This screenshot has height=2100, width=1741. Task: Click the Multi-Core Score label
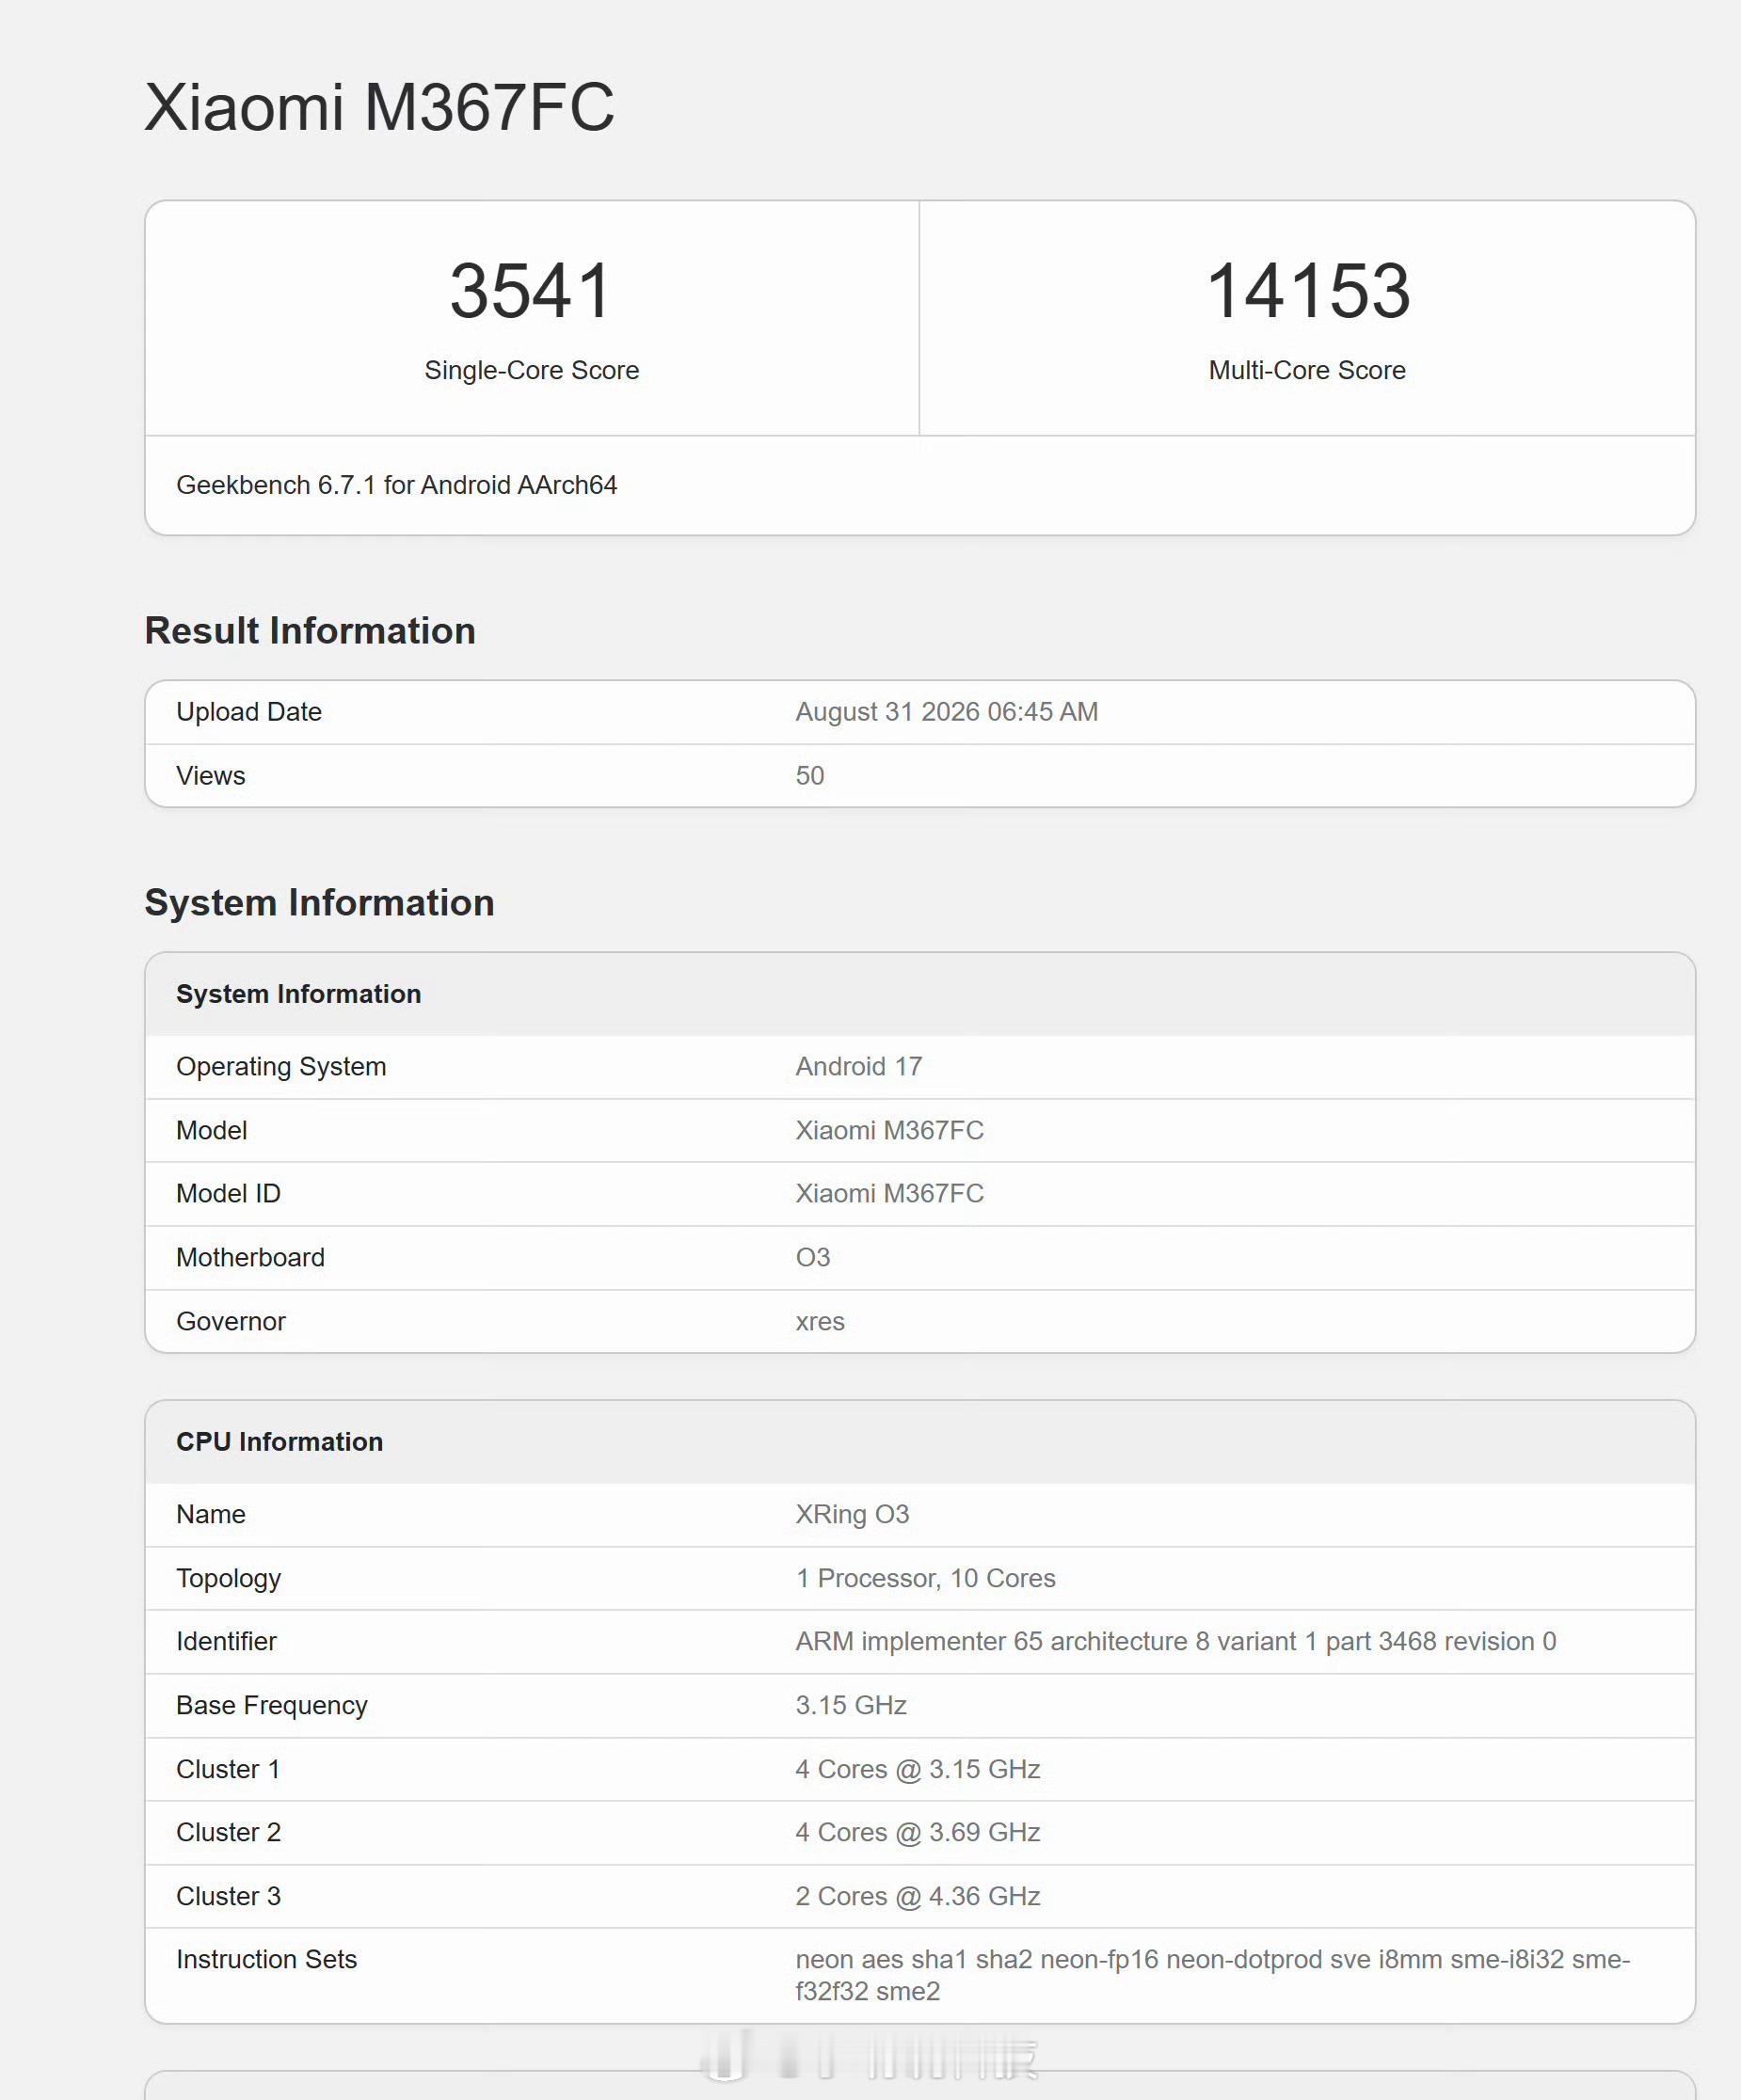pos(1307,370)
